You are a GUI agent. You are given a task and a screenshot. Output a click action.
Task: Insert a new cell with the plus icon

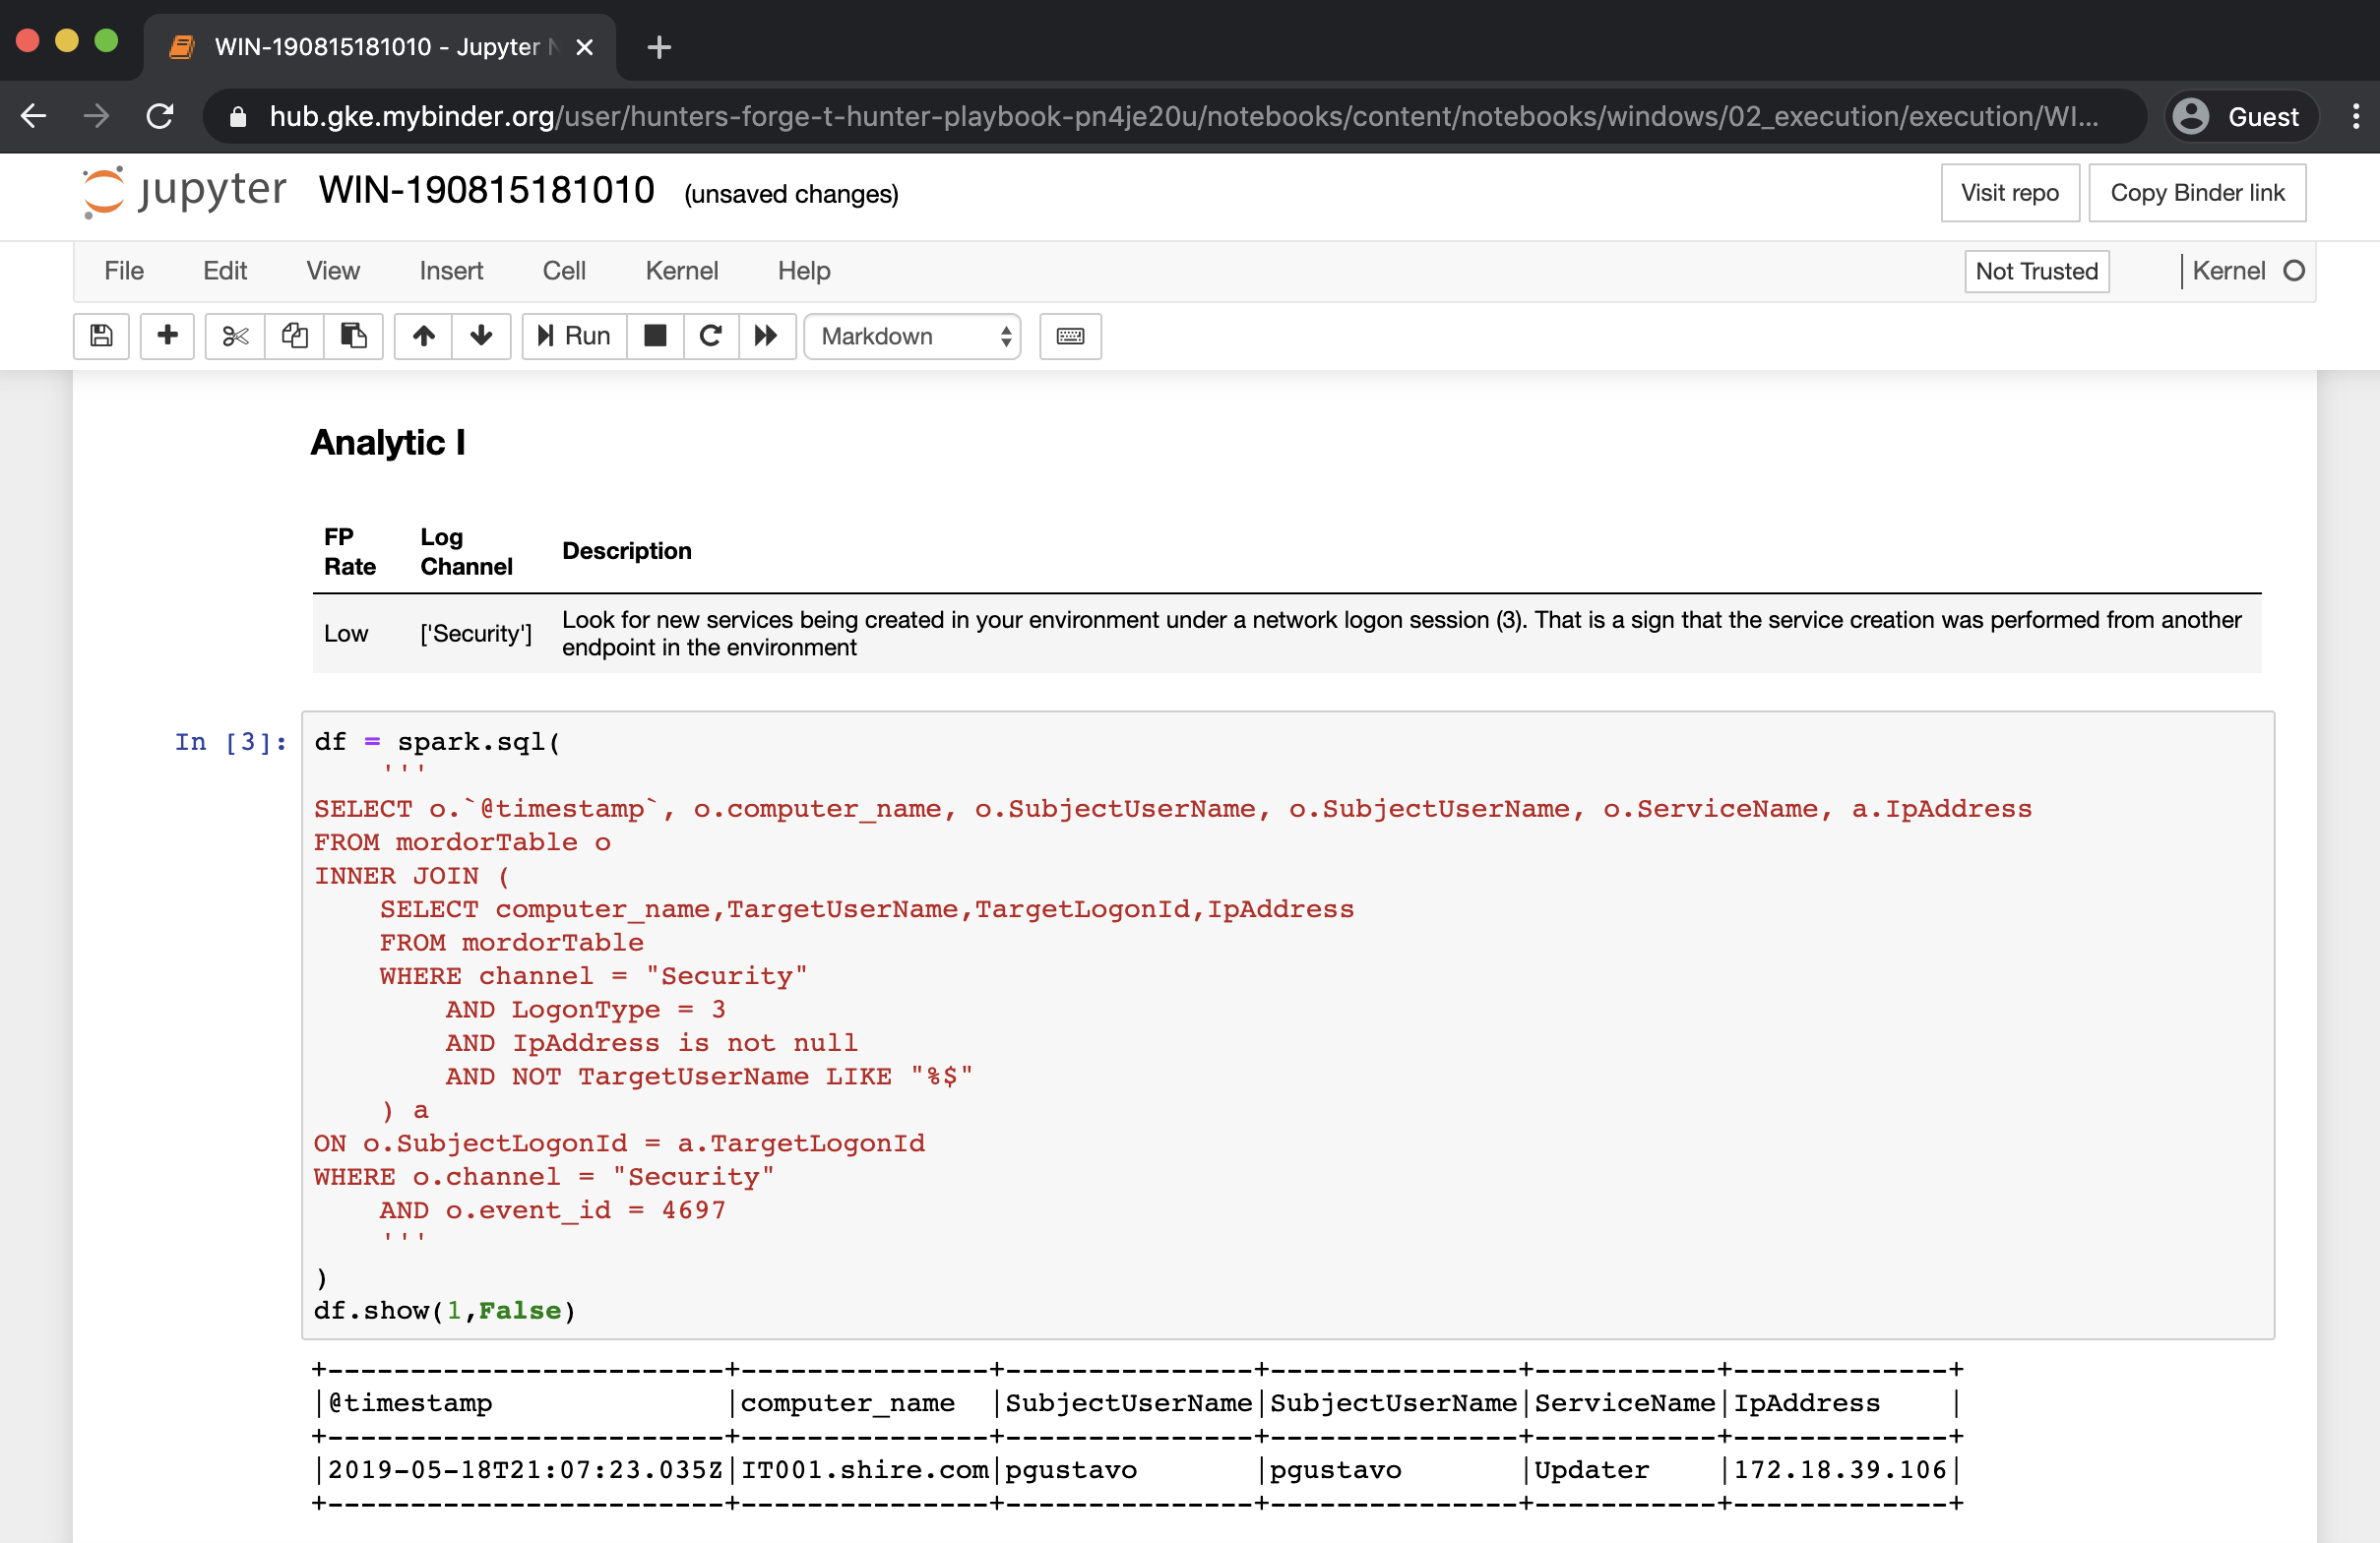pos(167,336)
